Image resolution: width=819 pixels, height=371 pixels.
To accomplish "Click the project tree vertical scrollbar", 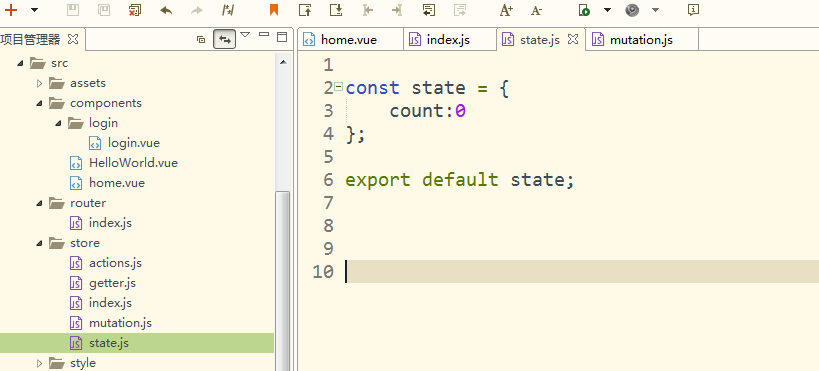I will point(283,281).
